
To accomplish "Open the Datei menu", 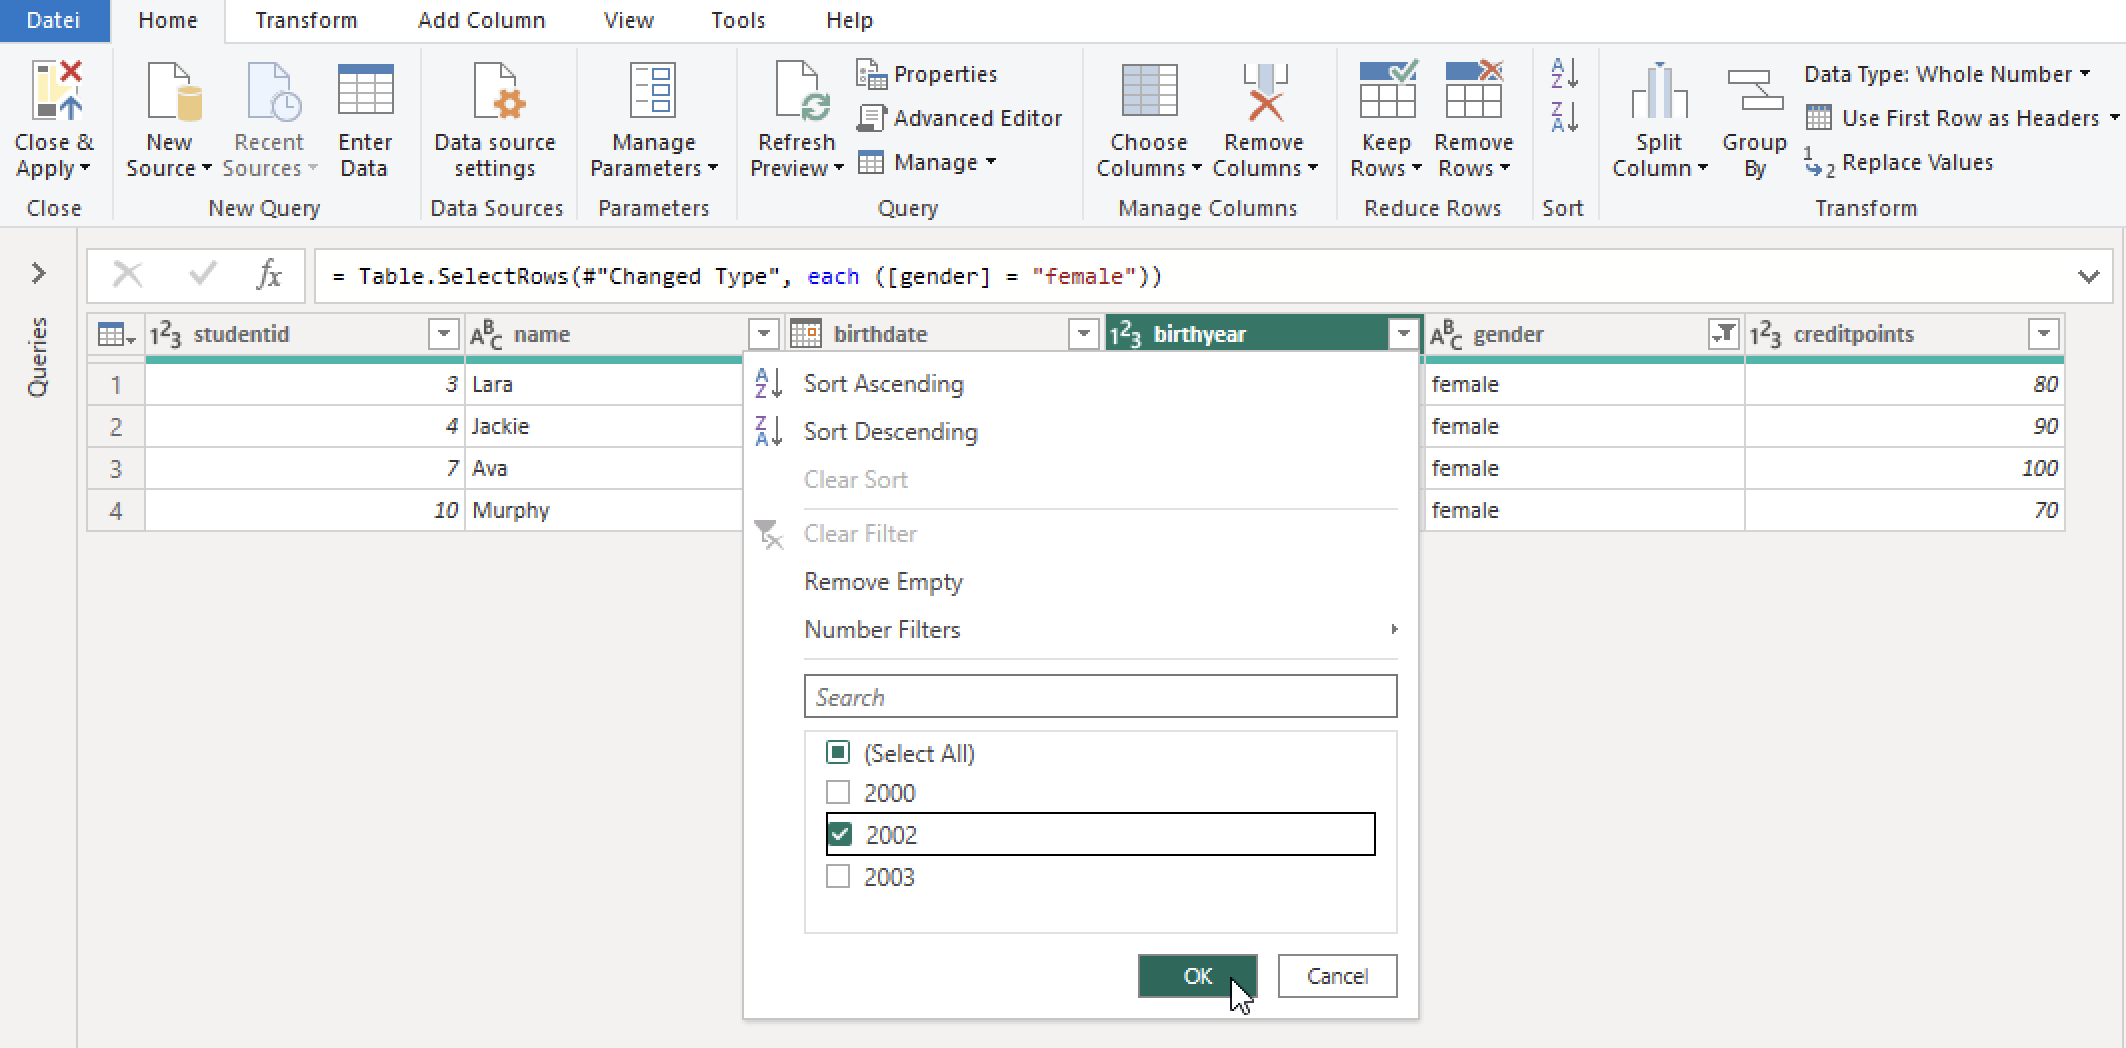I will 54,20.
